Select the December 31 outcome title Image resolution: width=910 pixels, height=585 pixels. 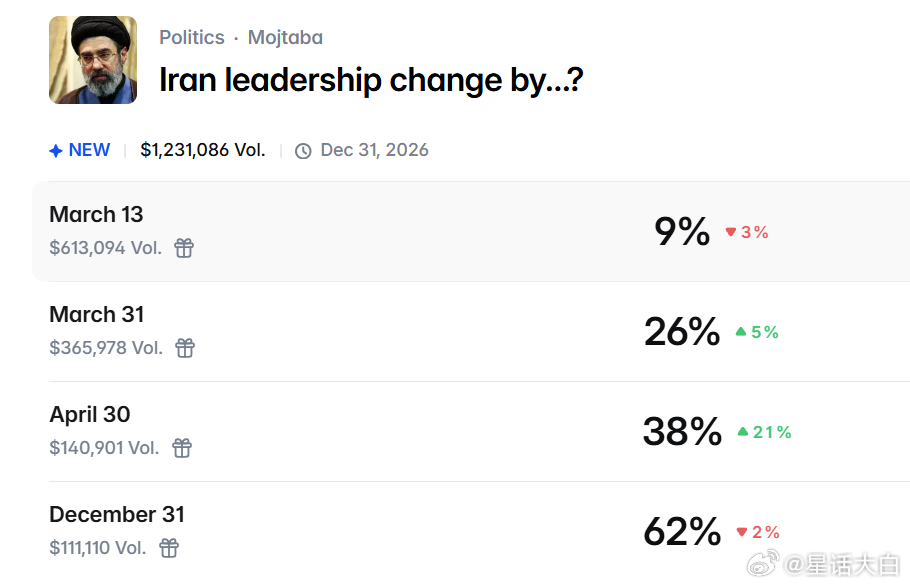click(117, 515)
